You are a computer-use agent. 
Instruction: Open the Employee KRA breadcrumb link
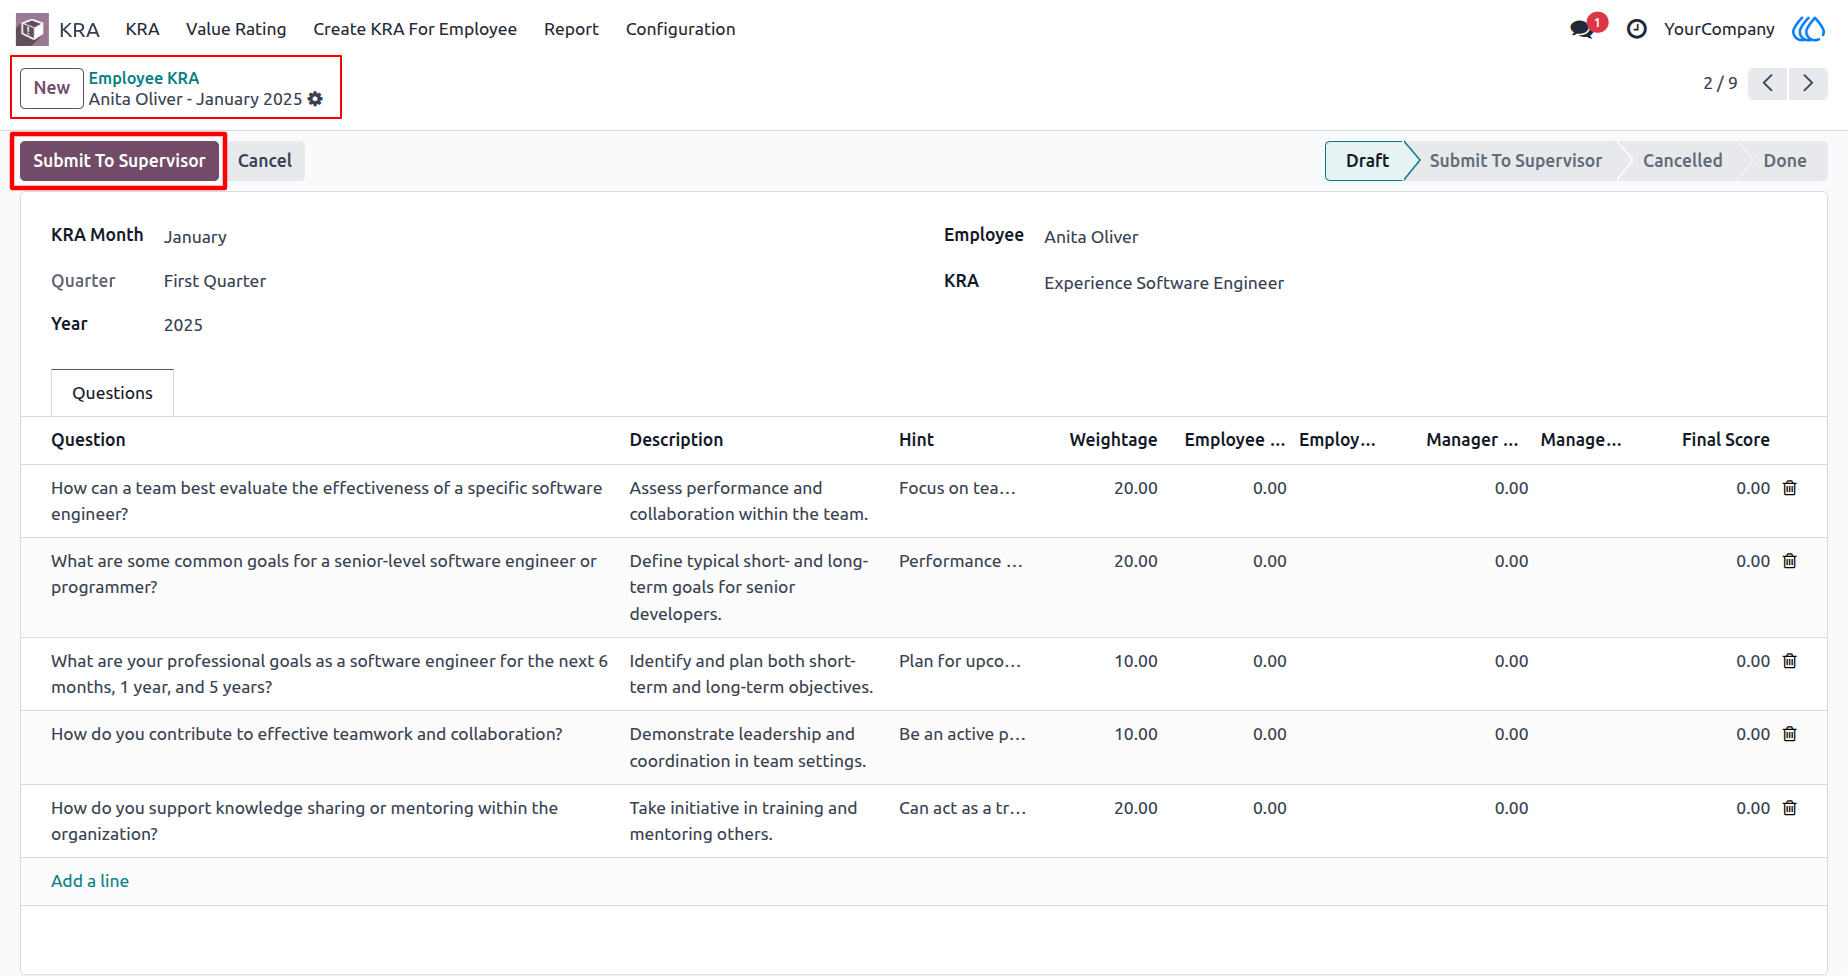144,78
